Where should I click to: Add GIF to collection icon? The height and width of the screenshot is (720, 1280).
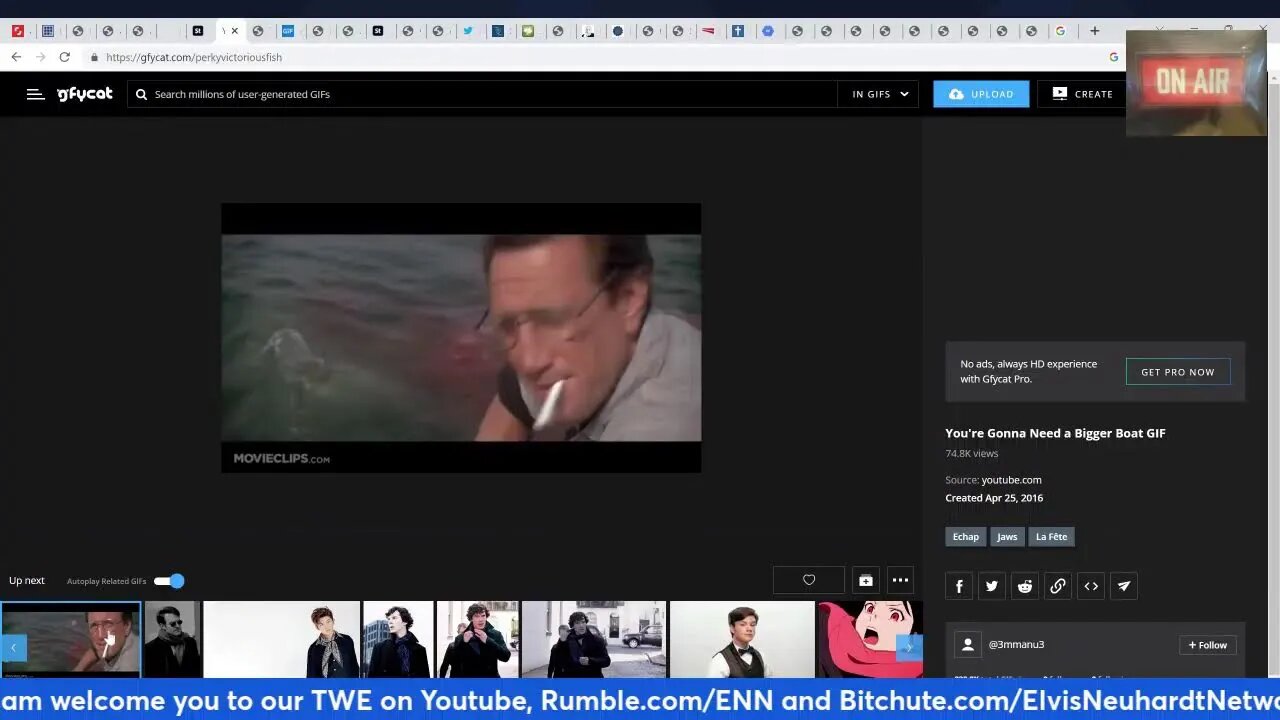coord(866,580)
